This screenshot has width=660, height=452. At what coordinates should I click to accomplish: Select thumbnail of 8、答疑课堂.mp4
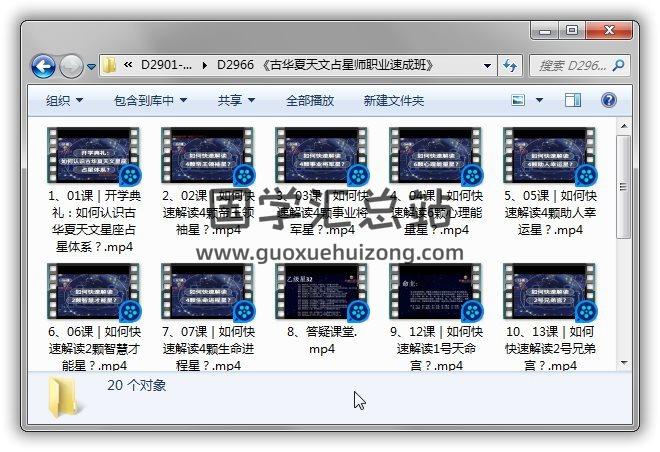322,292
